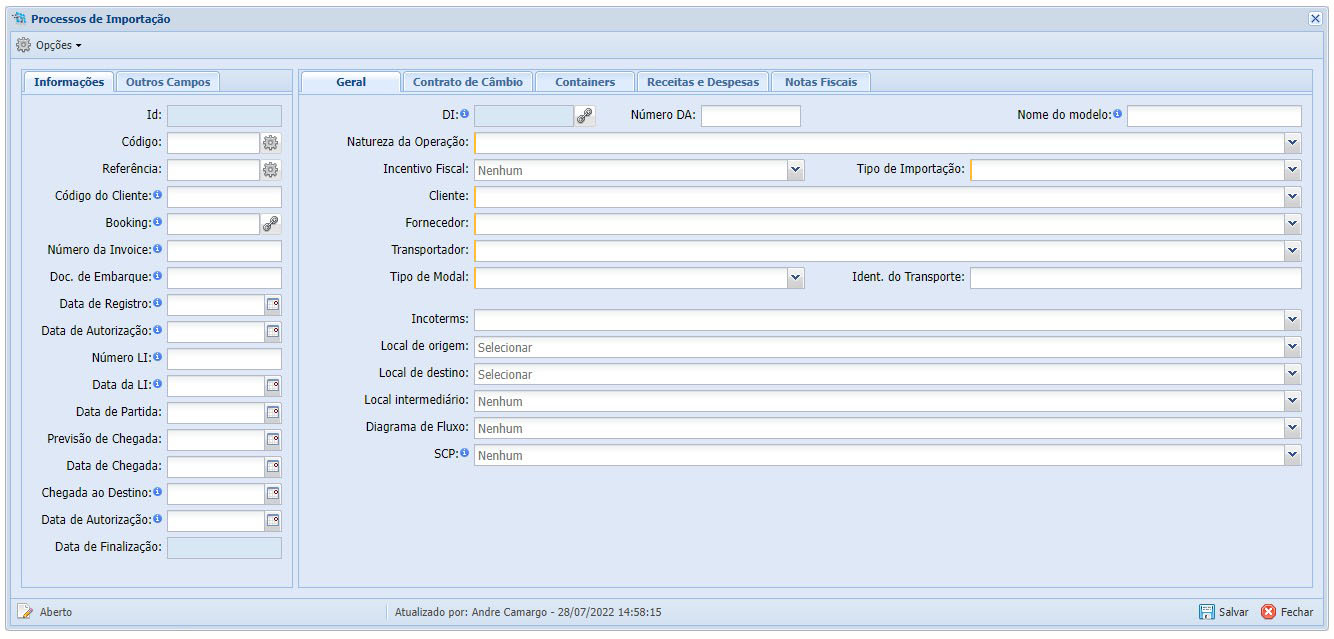This screenshot has width=1334, height=639.
Task: Click the gear icon beside Código field
Action: tap(271, 143)
